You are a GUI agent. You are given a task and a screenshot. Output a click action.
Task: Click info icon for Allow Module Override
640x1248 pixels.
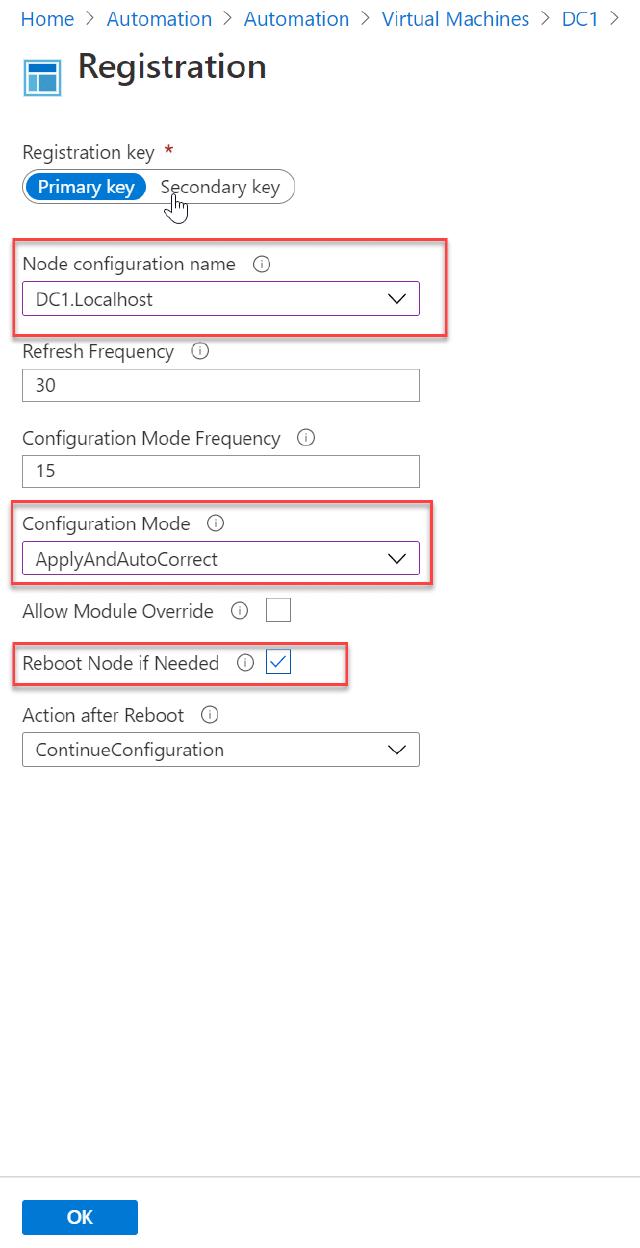(239, 610)
